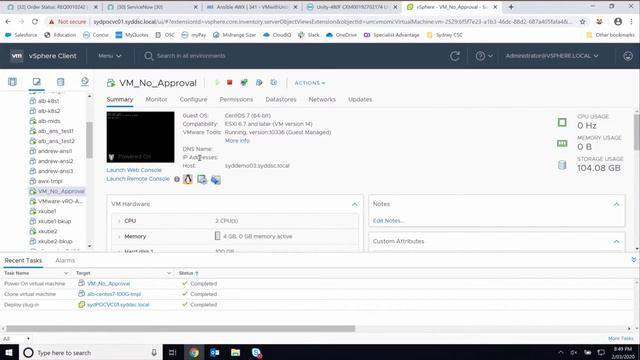Viewport: 640px width, 360px height.
Task: Click the search magnifier icon
Action: (149, 56)
